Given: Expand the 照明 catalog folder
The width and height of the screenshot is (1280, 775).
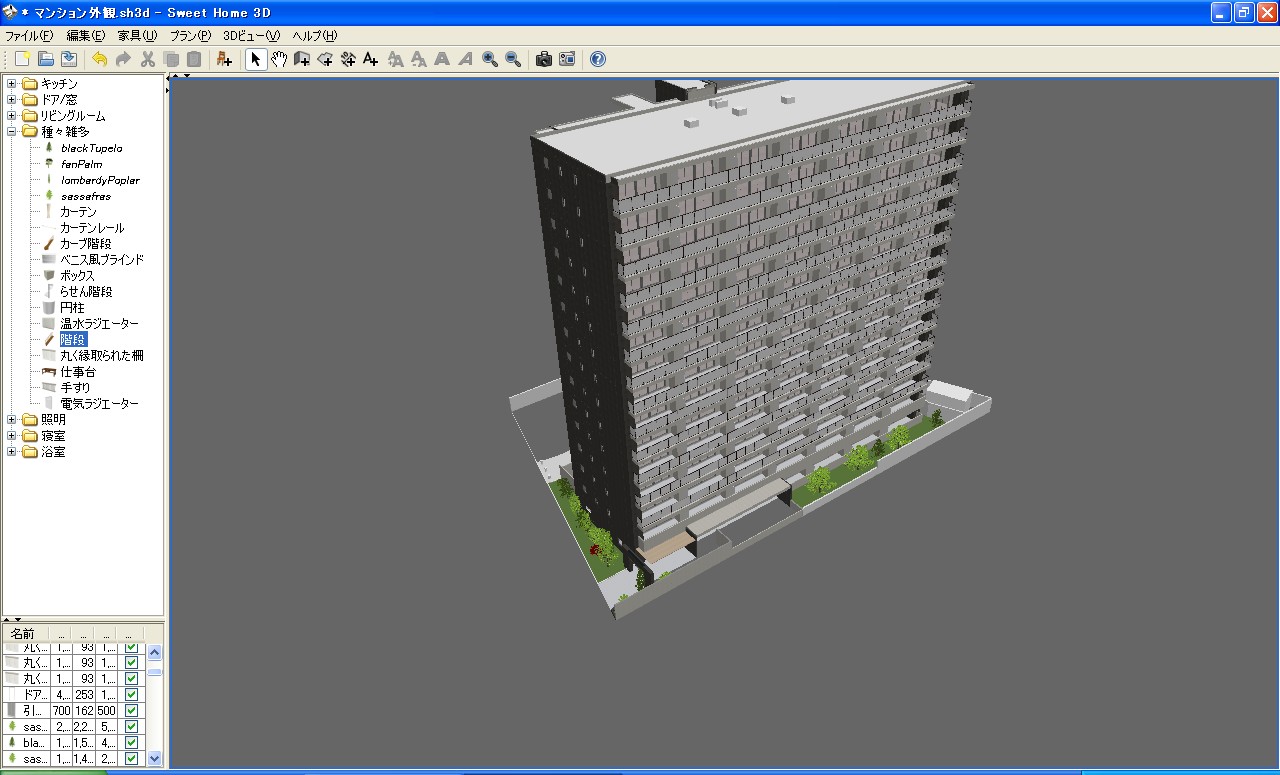Looking at the screenshot, I should tap(12, 420).
